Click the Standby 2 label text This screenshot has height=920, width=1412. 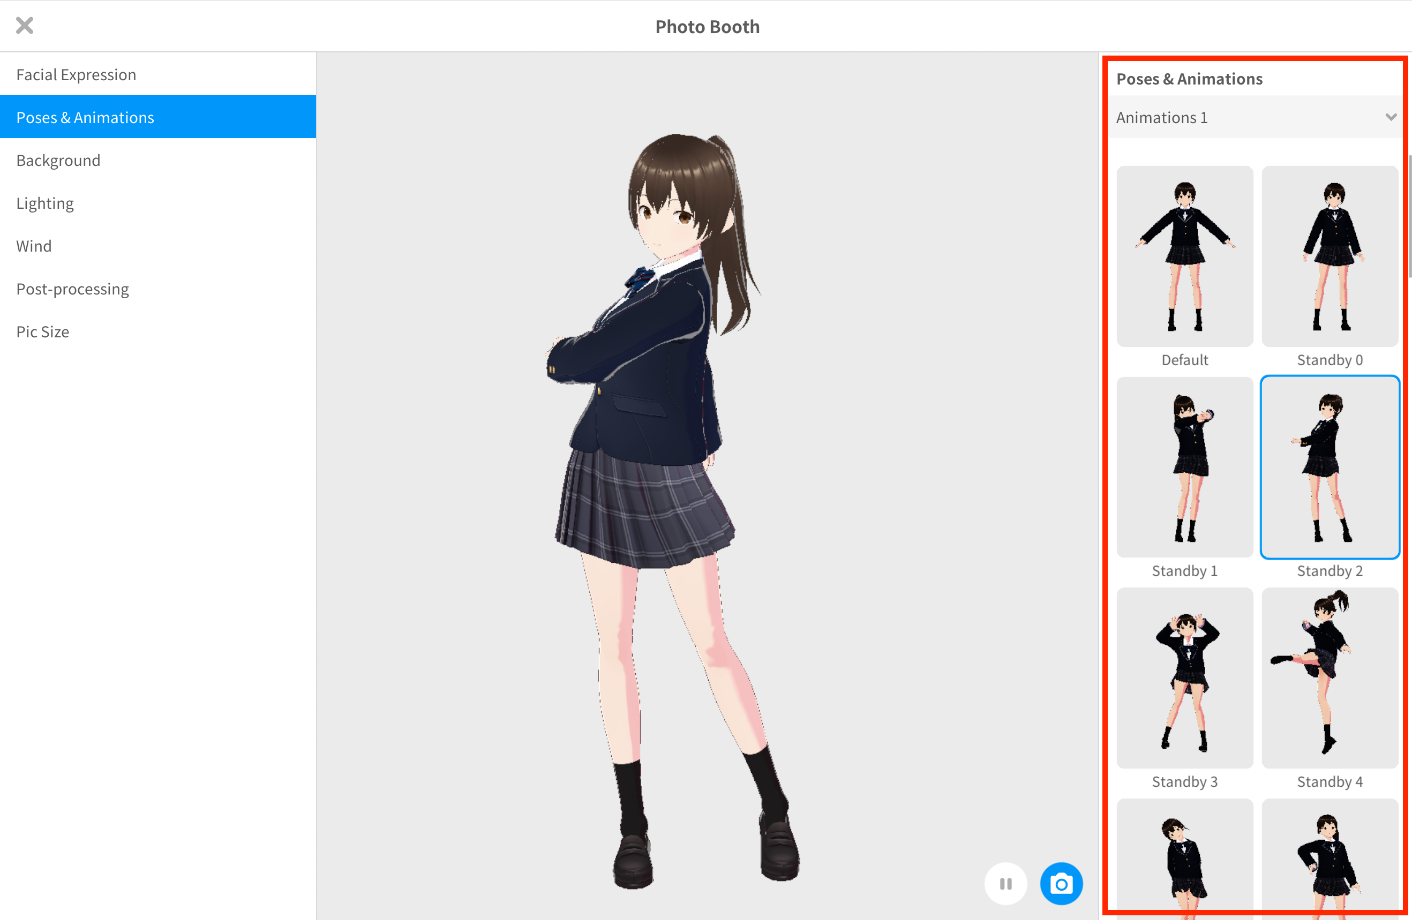tap(1330, 571)
